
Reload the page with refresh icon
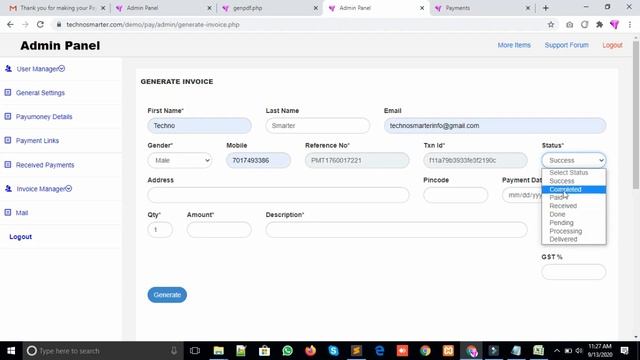(40, 24)
